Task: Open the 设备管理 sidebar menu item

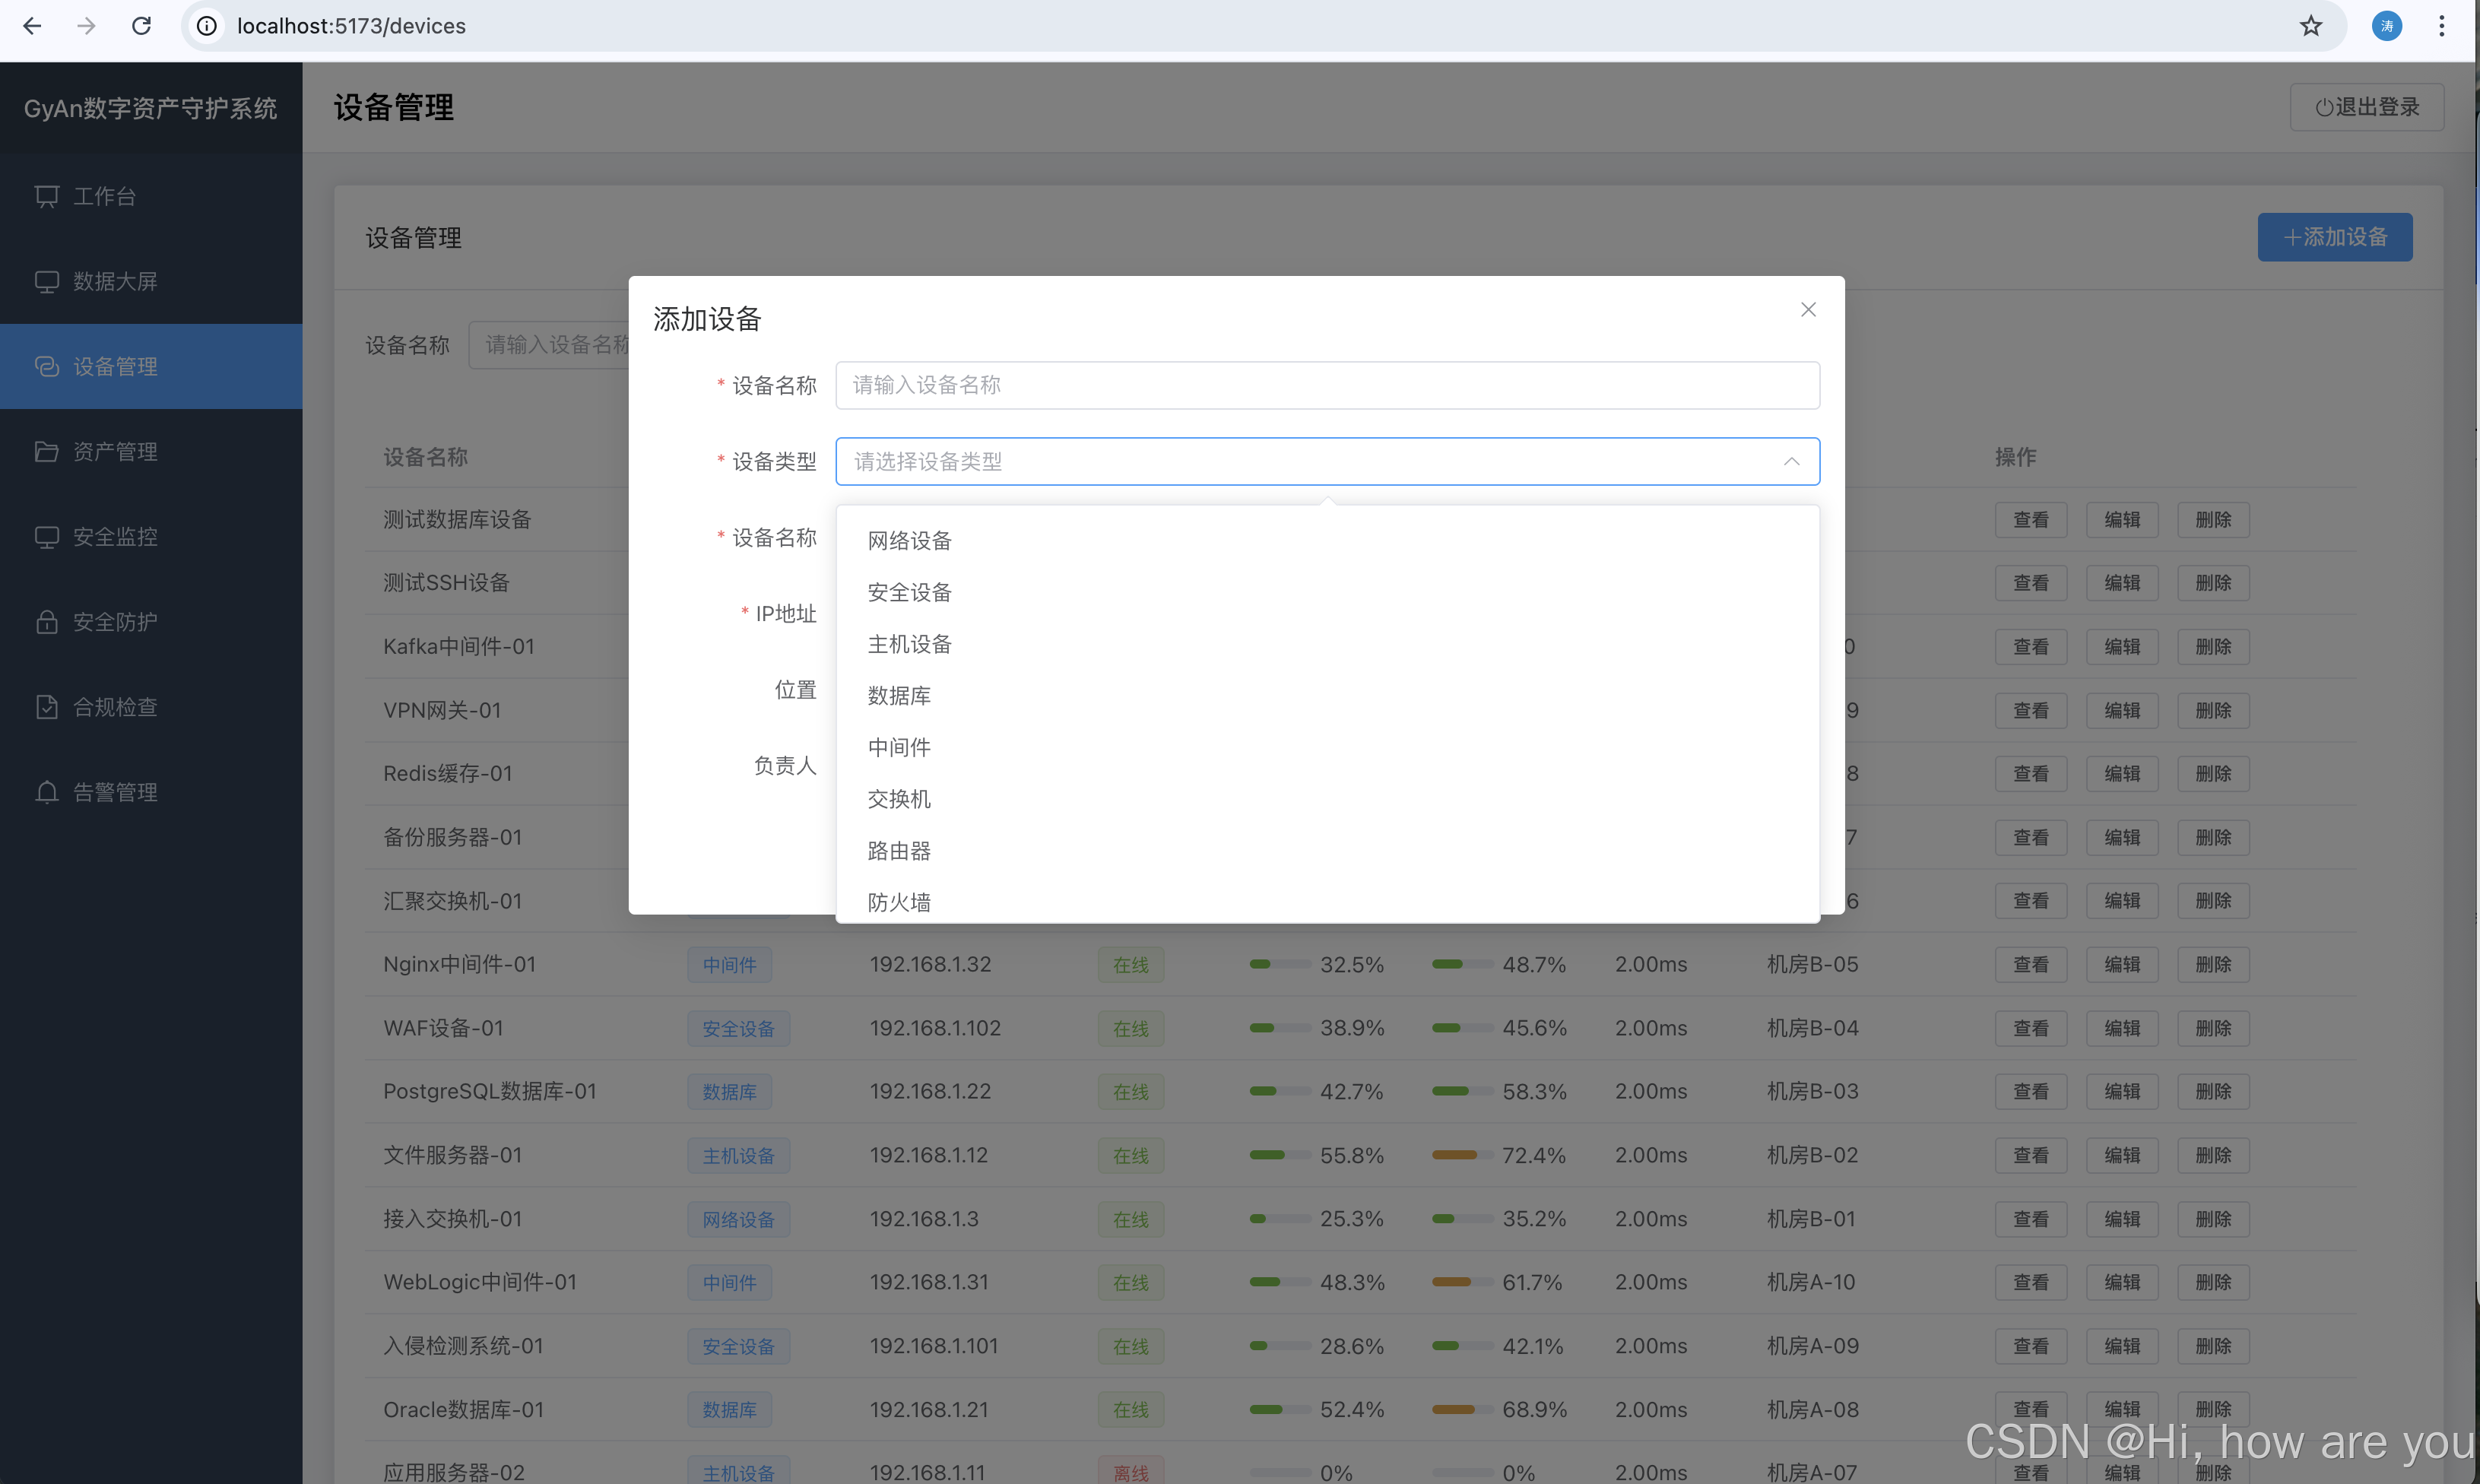Action: pyautogui.click(x=115, y=367)
